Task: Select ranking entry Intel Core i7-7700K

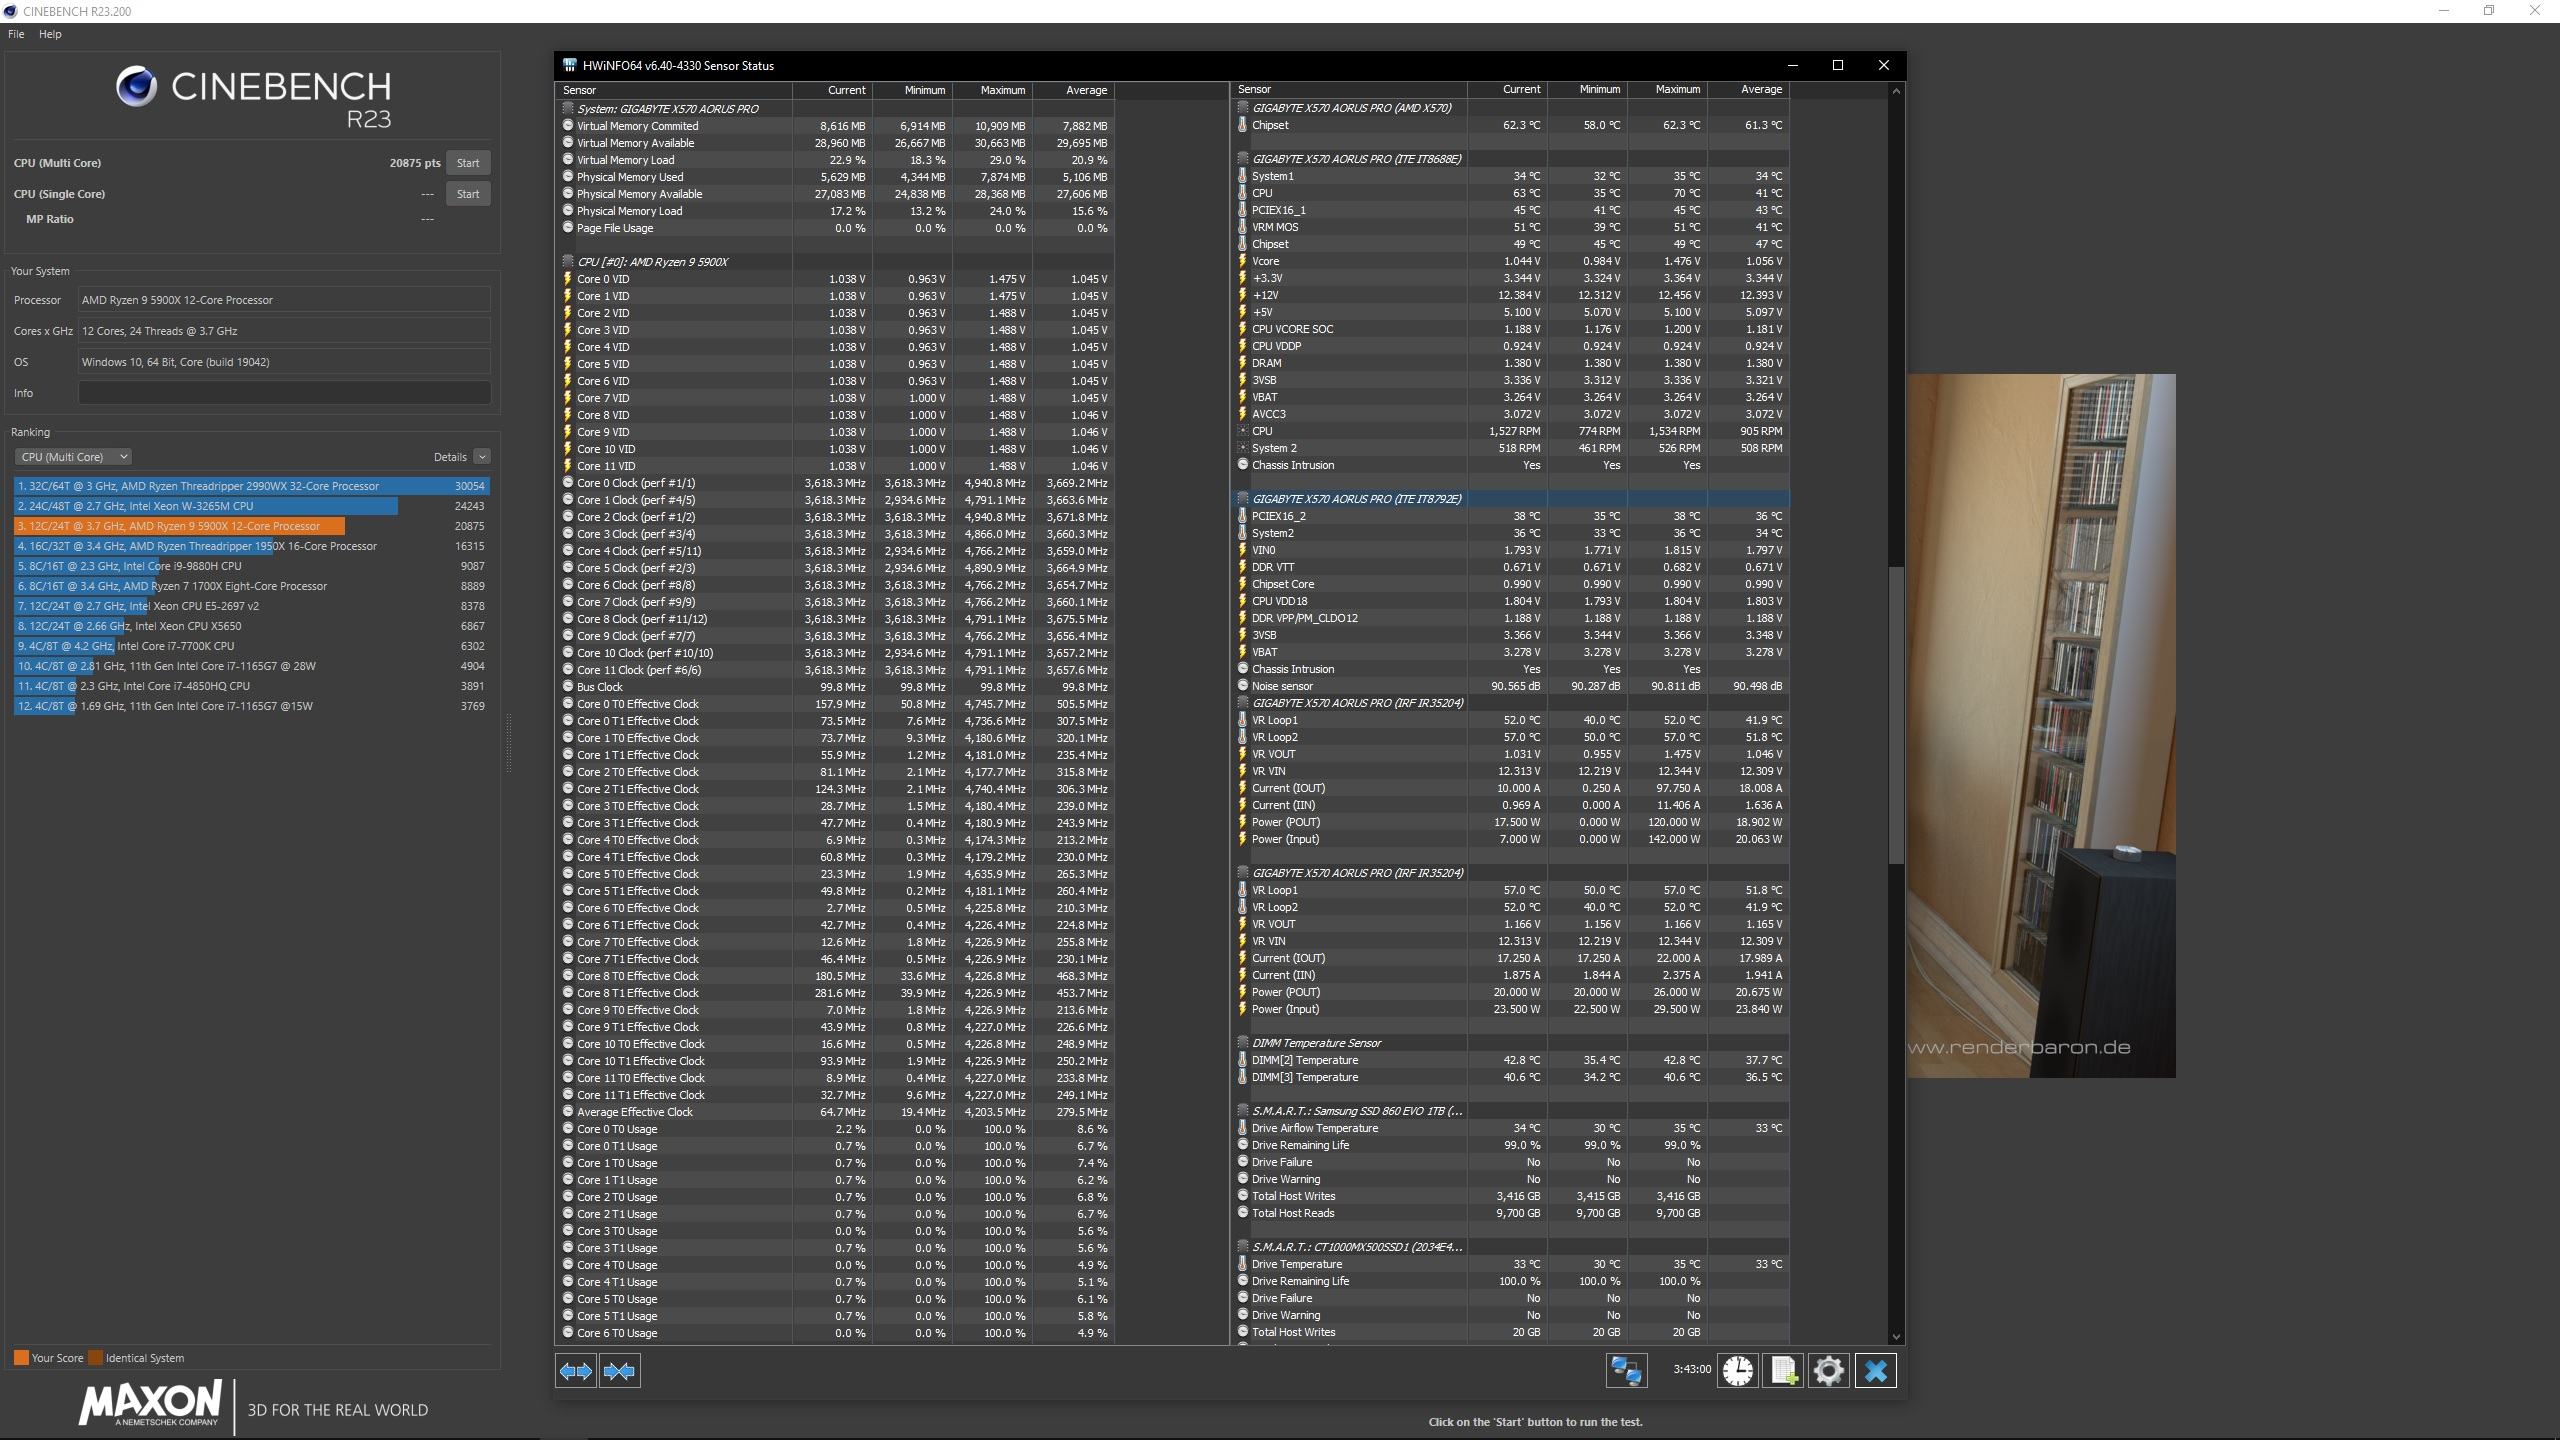Action: (x=251, y=646)
